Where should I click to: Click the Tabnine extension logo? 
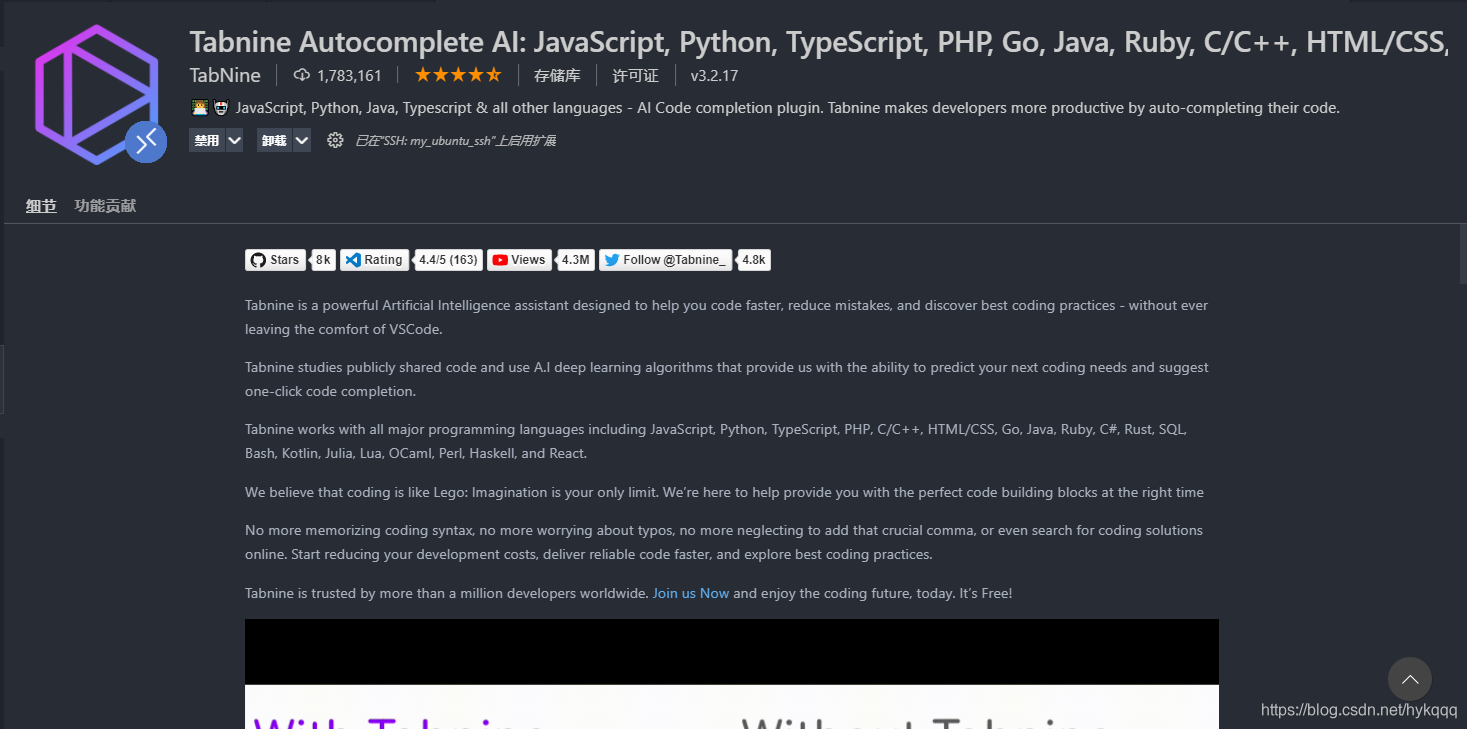click(97, 94)
